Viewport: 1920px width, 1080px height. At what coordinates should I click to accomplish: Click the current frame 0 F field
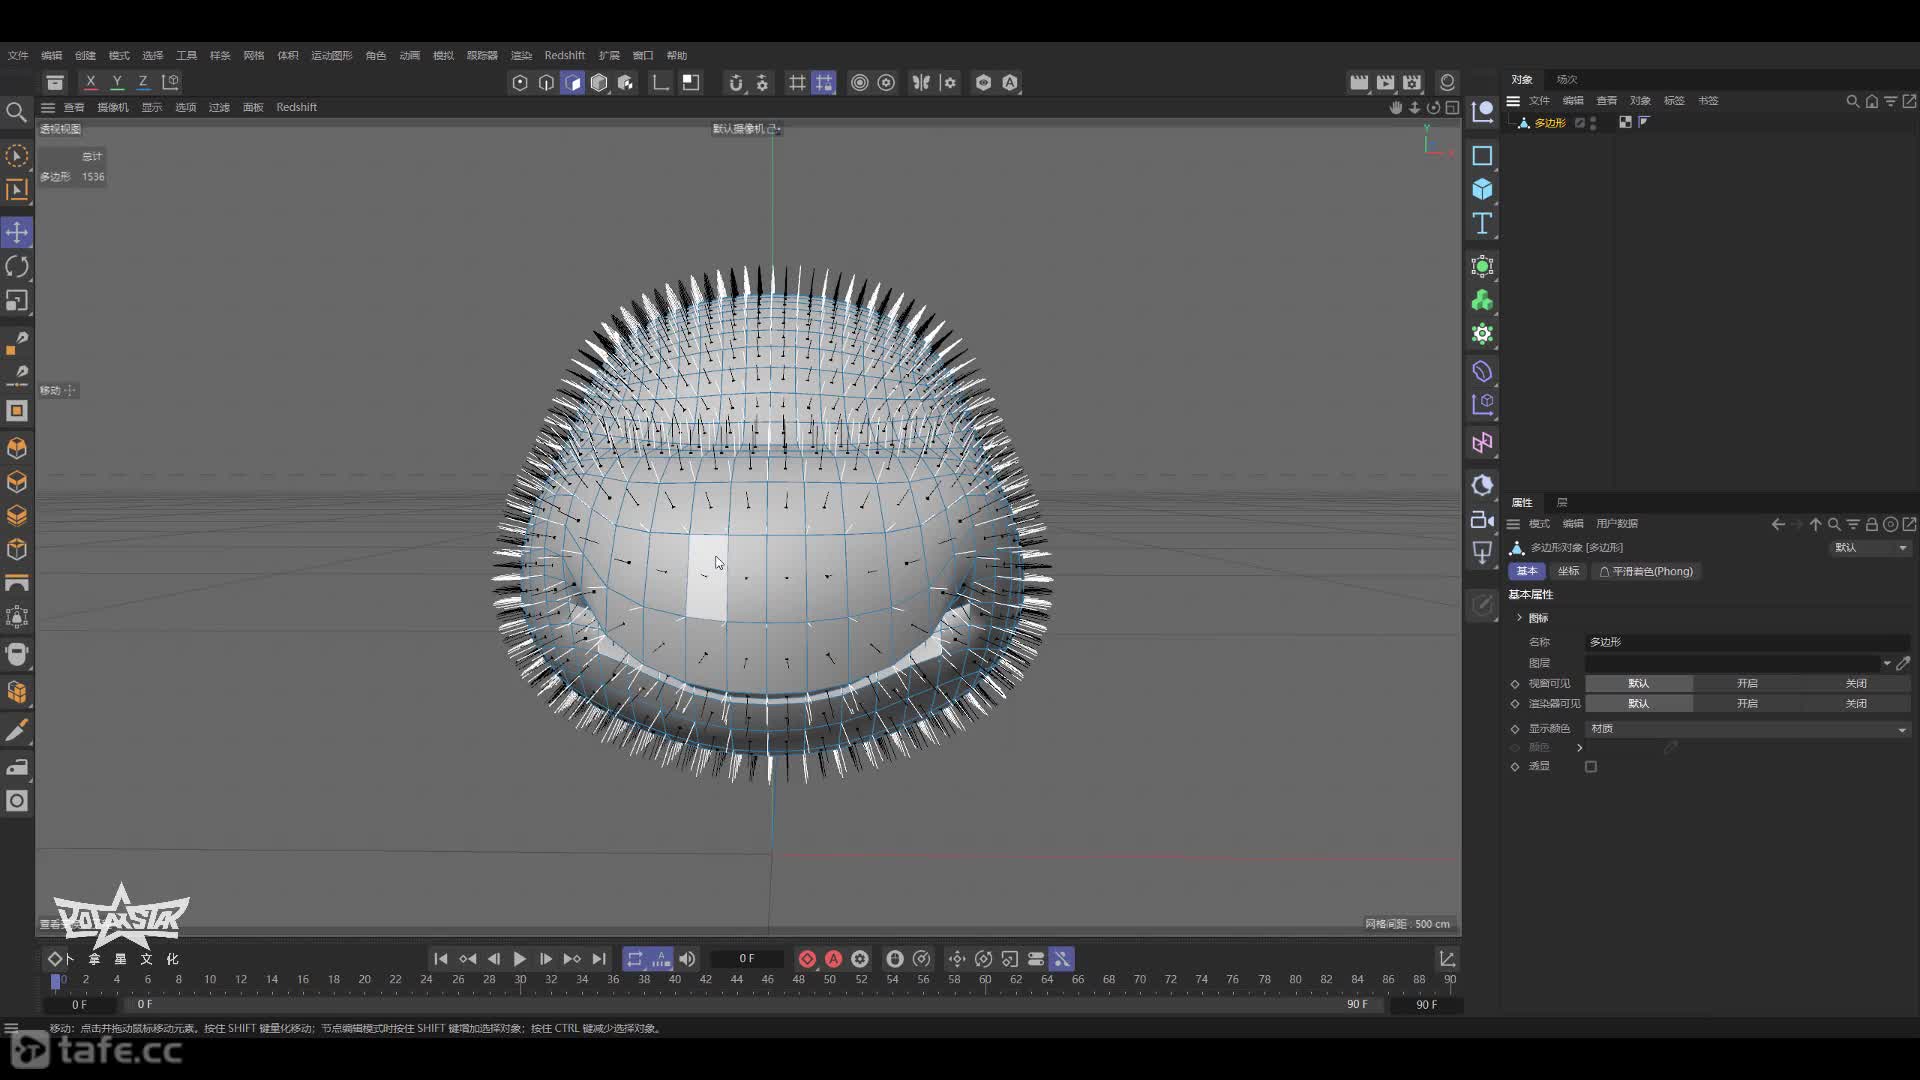click(747, 958)
